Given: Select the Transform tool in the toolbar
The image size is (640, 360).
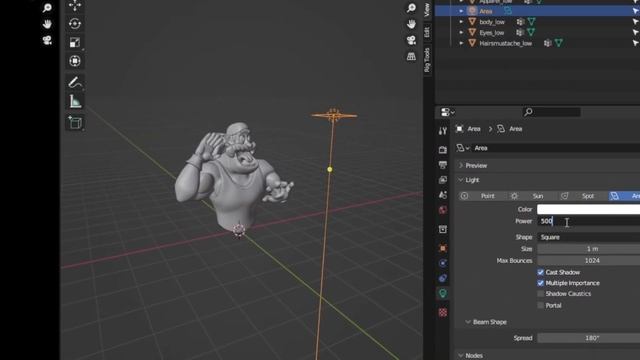Looking at the screenshot, I should click(x=75, y=61).
